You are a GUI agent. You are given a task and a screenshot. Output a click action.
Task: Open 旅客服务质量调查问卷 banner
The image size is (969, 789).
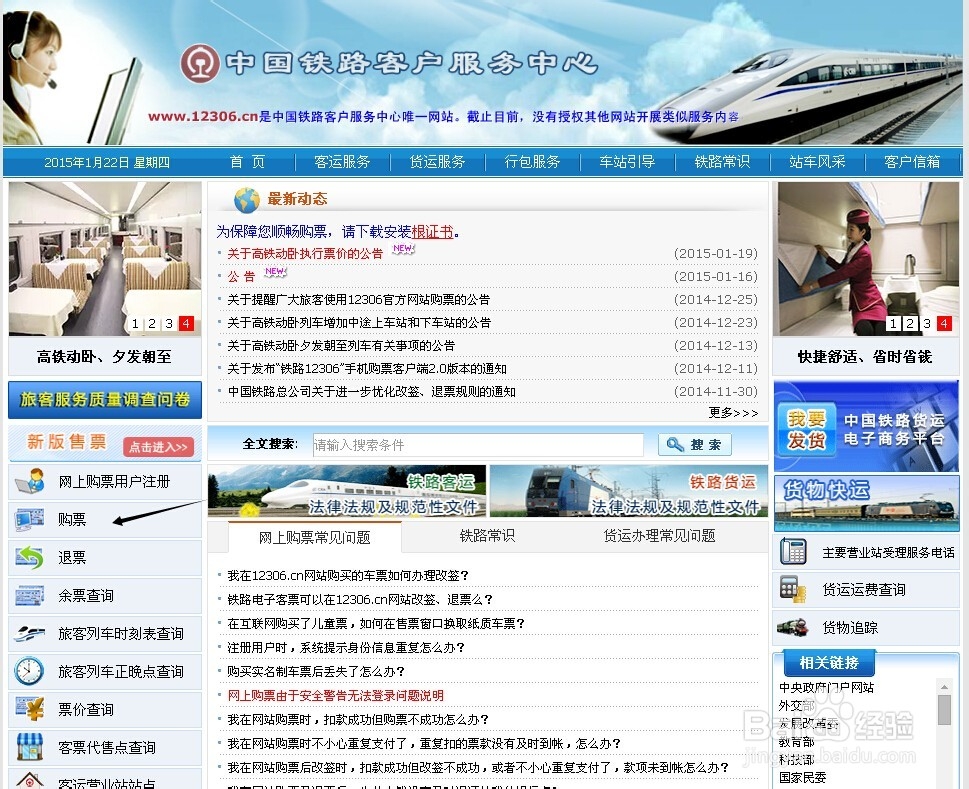pos(105,400)
